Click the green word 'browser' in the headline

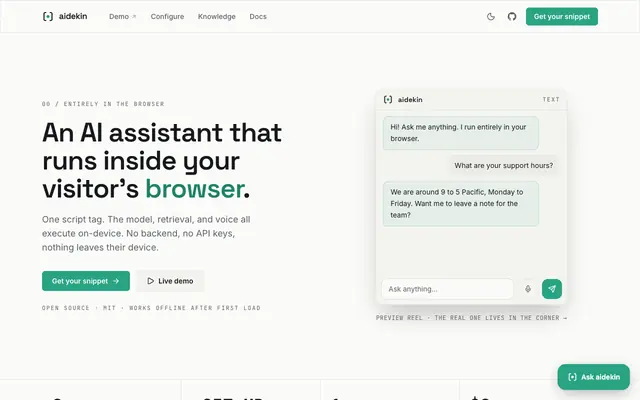tap(195, 189)
